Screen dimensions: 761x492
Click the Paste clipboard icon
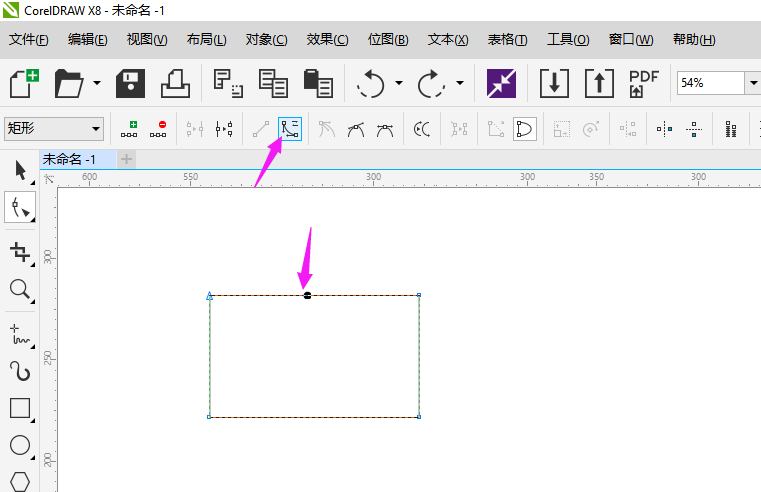(x=318, y=83)
